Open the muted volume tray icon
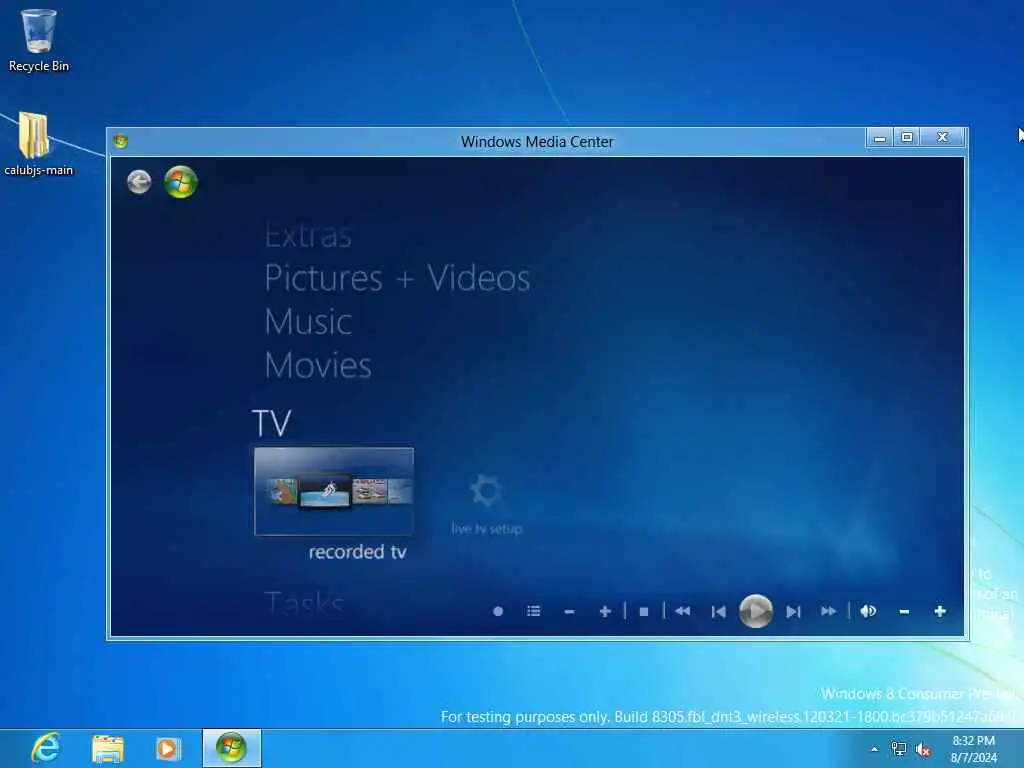The image size is (1024, 768). pyautogui.click(x=923, y=749)
